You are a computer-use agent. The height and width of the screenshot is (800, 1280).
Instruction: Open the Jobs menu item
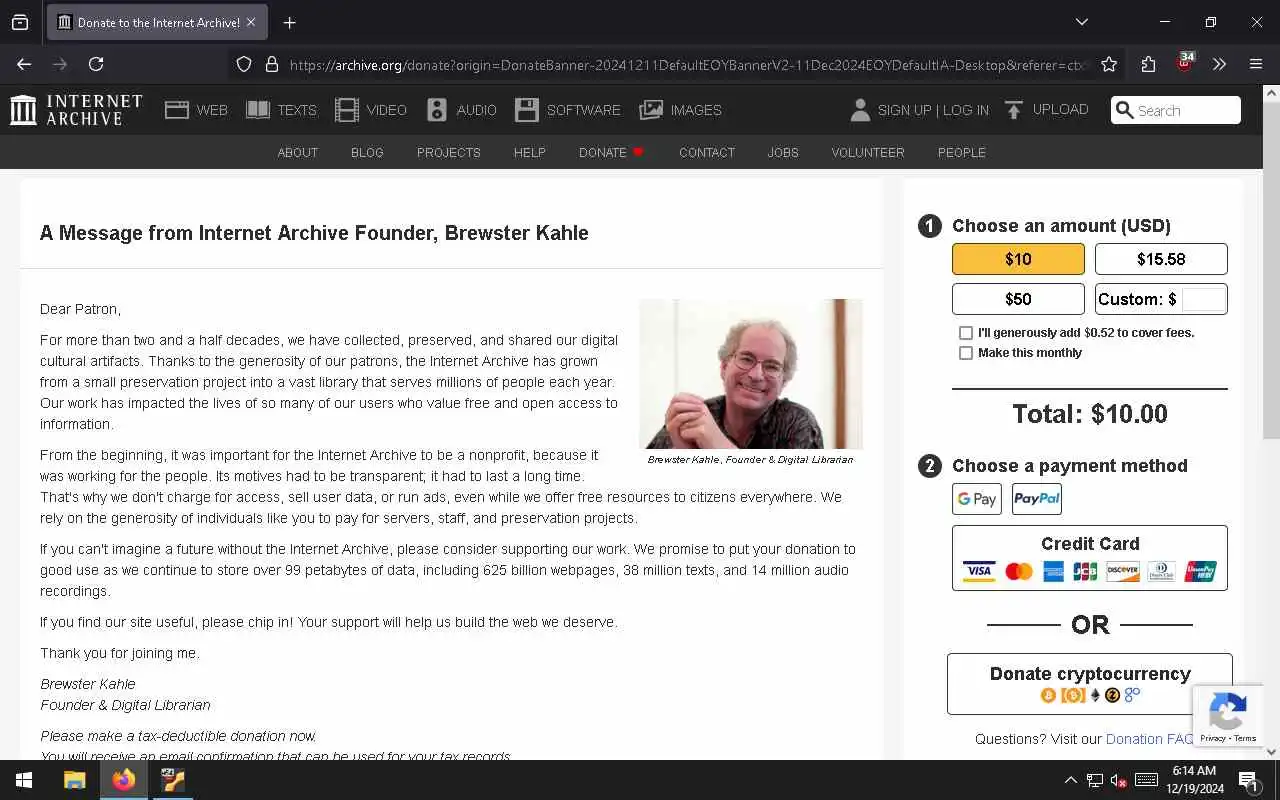coord(783,153)
